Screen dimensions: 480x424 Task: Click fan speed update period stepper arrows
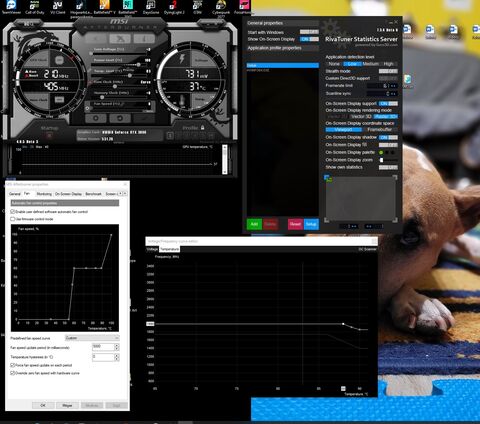pos(117,347)
